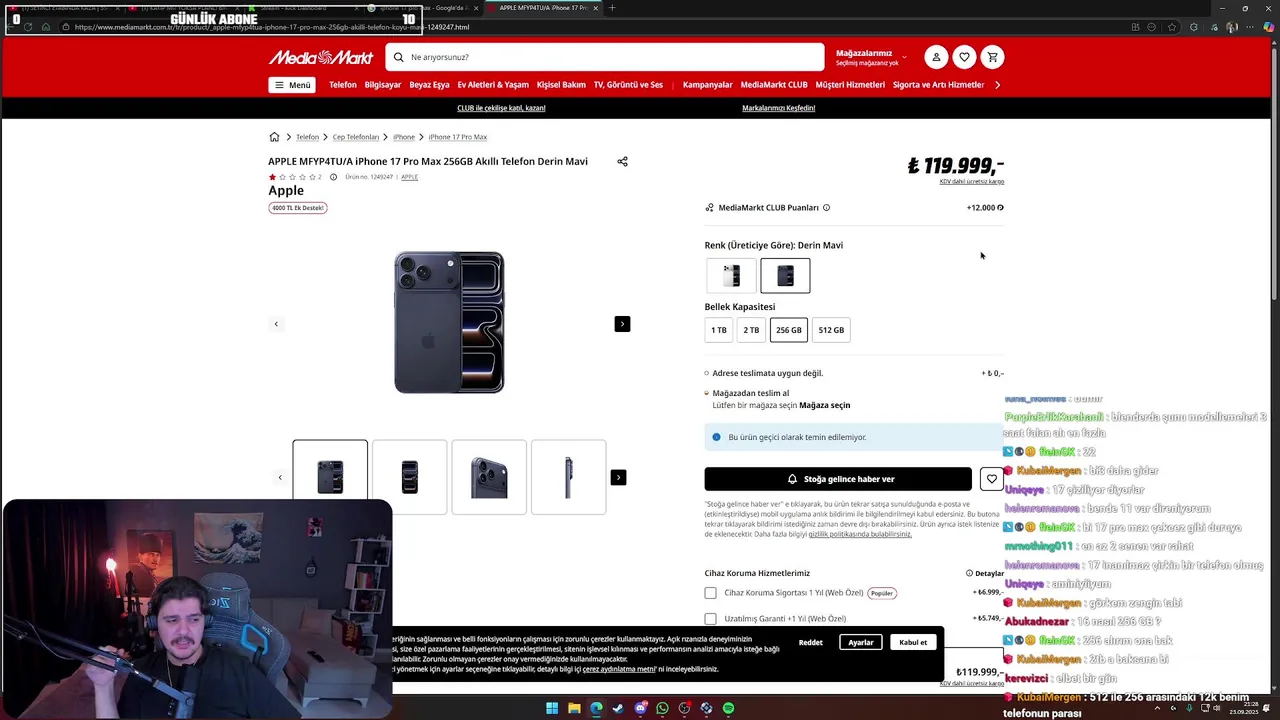Open Spotify from taskbar
Screen dimensions: 1280x720
pyautogui.click(x=728, y=709)
